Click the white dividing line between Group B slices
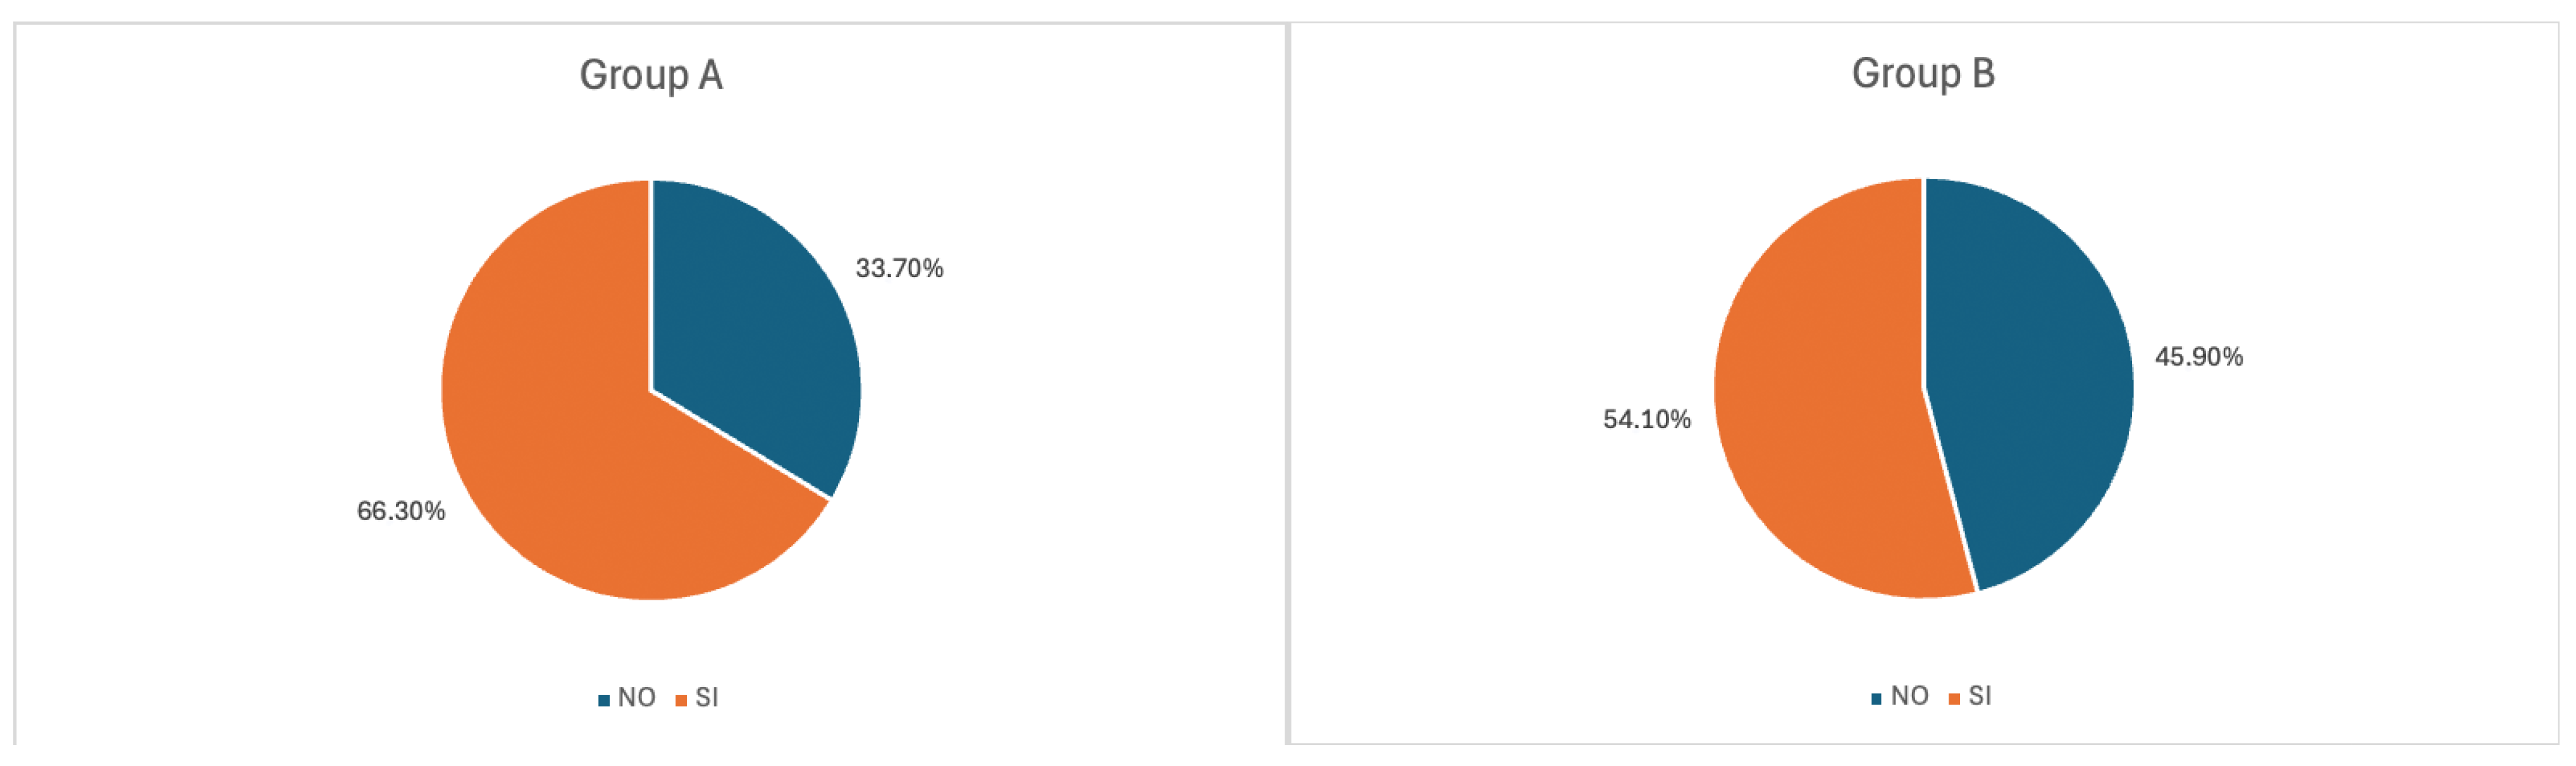The width and height of the screenshot is (2576, 766). coord(1950,490)
